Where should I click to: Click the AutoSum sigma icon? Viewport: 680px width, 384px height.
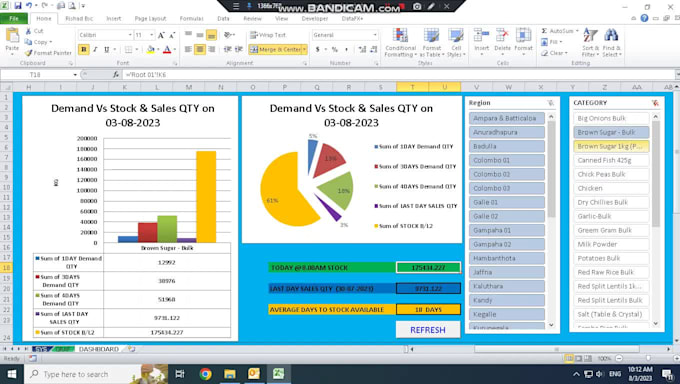(x=544, y=31)
